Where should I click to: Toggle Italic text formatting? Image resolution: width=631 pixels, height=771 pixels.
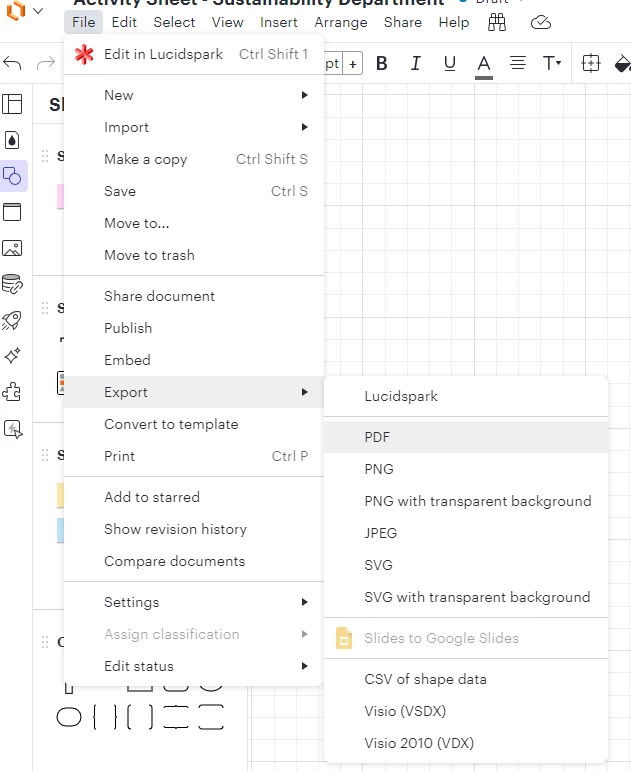[x=416, y=63]
